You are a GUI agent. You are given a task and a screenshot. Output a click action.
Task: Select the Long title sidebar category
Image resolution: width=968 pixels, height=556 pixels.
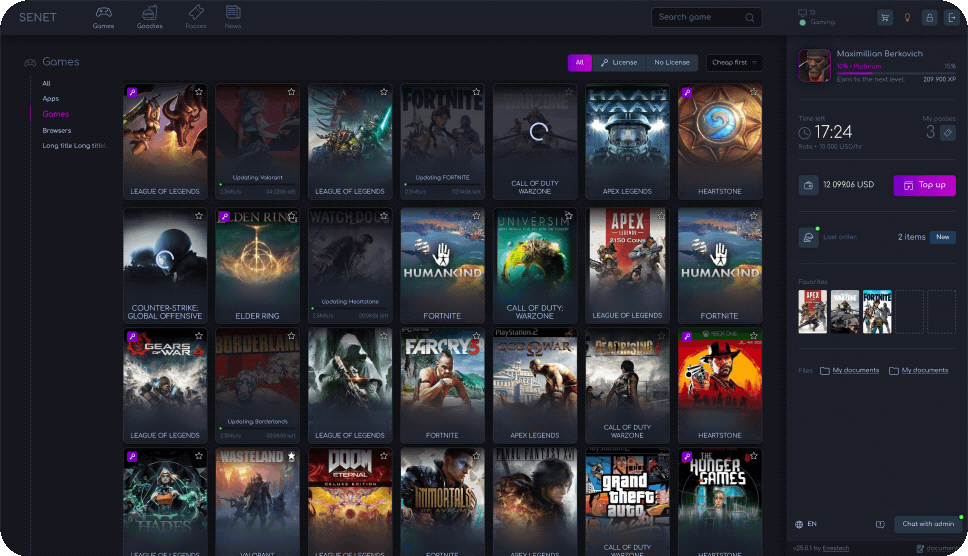point(75,146)
